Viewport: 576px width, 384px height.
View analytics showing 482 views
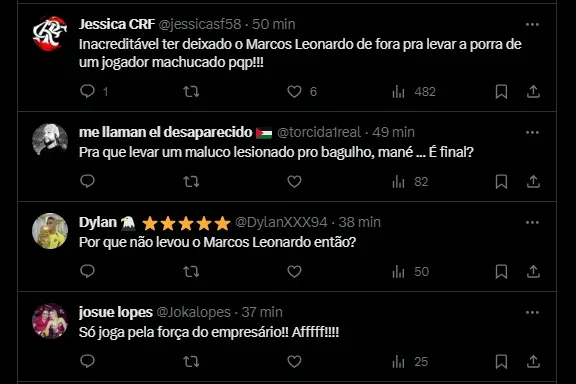(x=414, y=91)
